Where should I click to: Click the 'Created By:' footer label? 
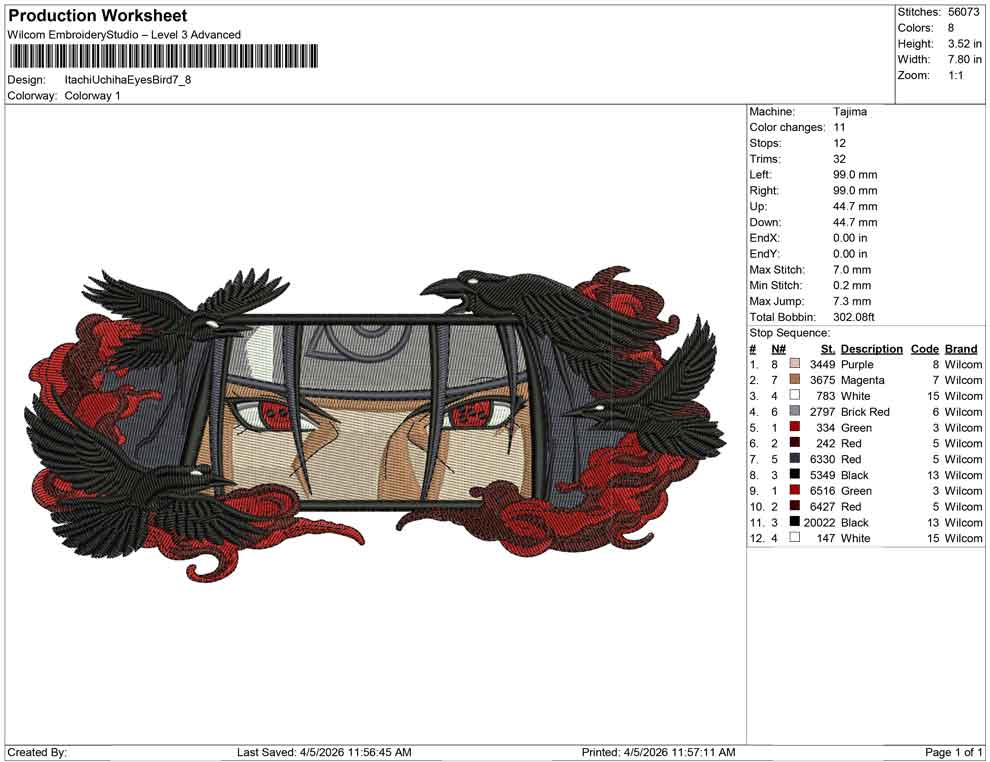pos(37,753)
